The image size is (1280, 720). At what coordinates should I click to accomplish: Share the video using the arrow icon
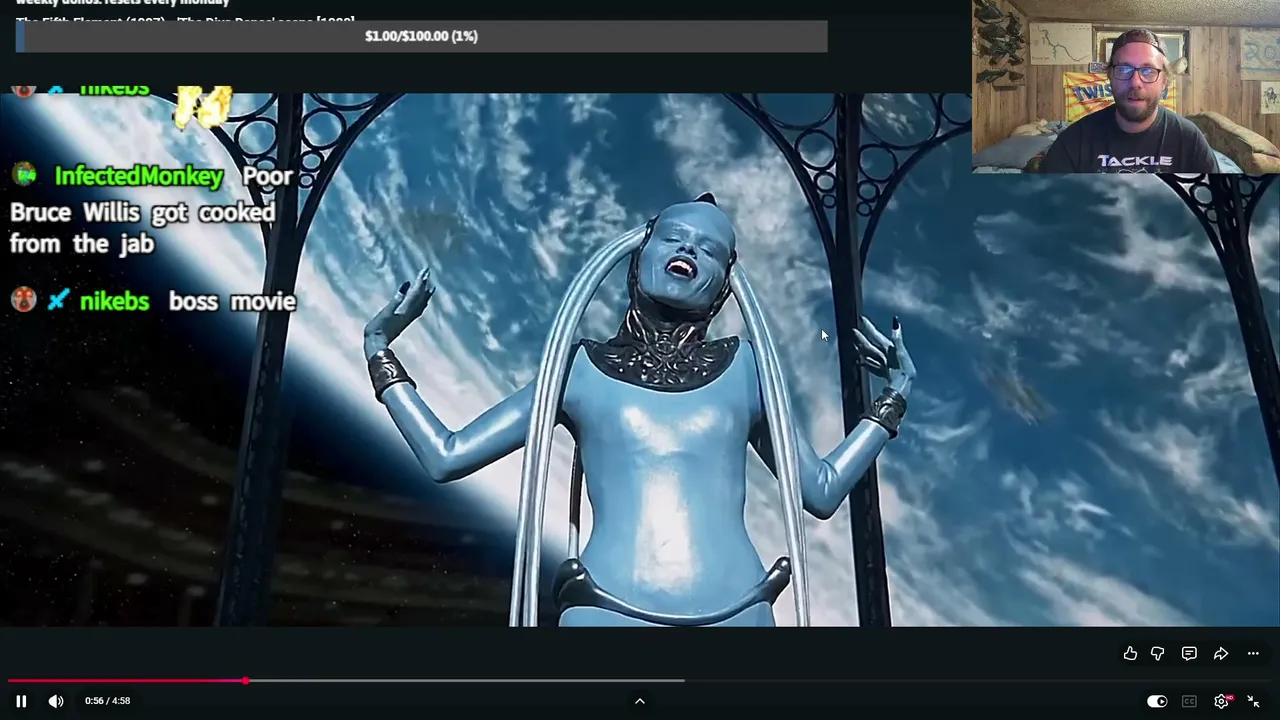[1221, 654]
